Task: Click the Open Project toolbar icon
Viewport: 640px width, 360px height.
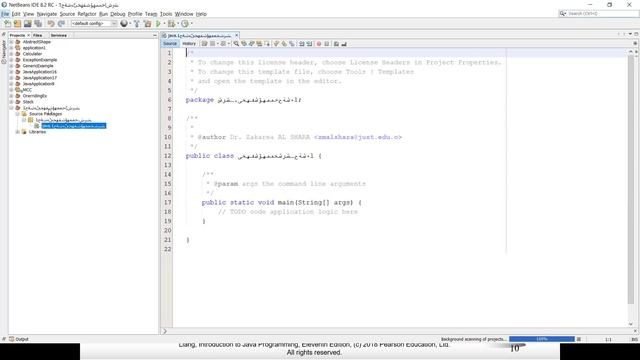Action: coord(28,24)
